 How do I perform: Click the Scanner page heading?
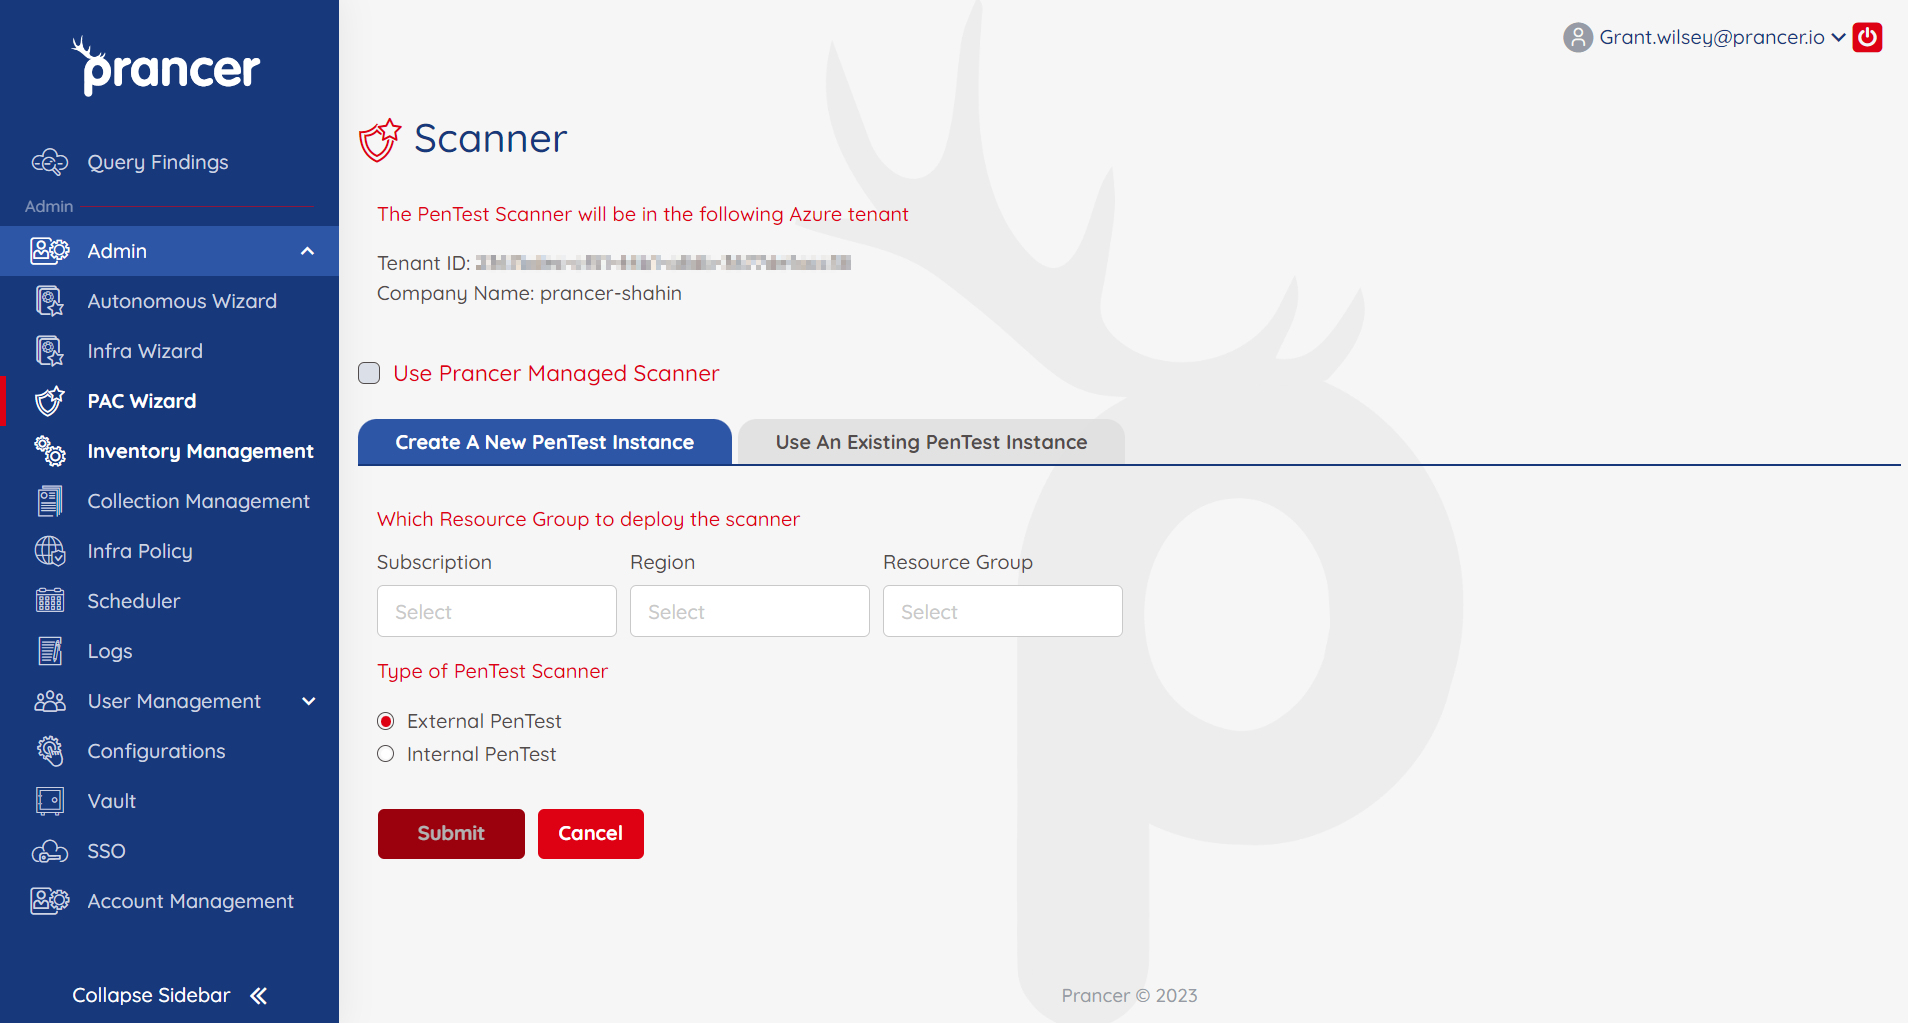click(x=490, y=139)
